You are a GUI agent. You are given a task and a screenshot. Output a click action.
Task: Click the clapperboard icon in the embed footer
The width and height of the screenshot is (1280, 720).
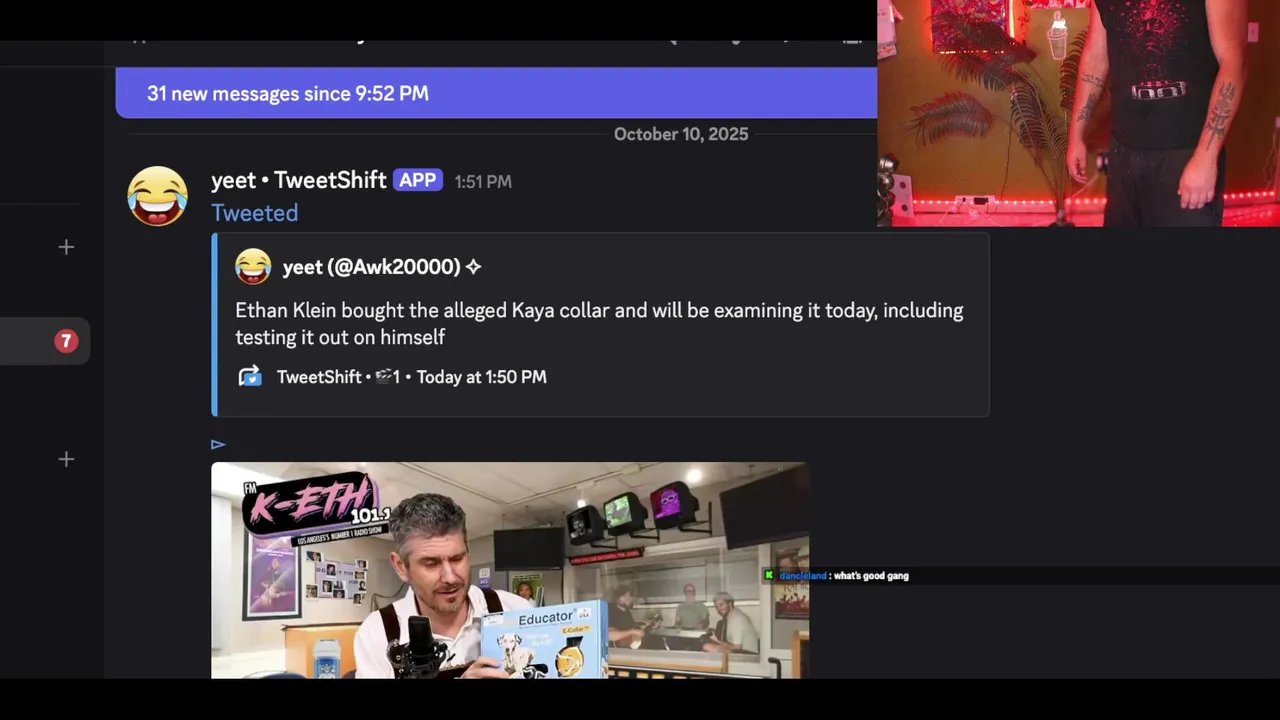click(x=383, y=377)
